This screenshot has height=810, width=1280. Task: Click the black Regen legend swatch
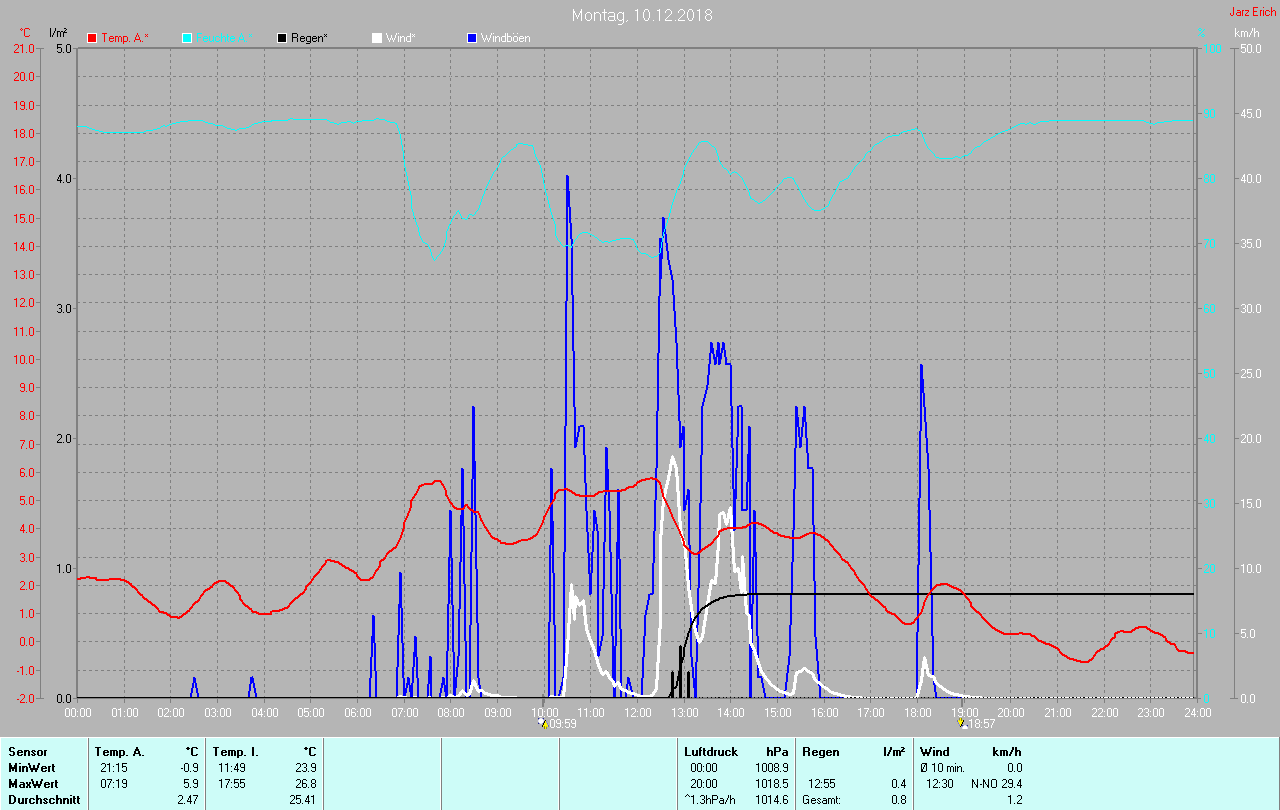click(x=282, y=38)
